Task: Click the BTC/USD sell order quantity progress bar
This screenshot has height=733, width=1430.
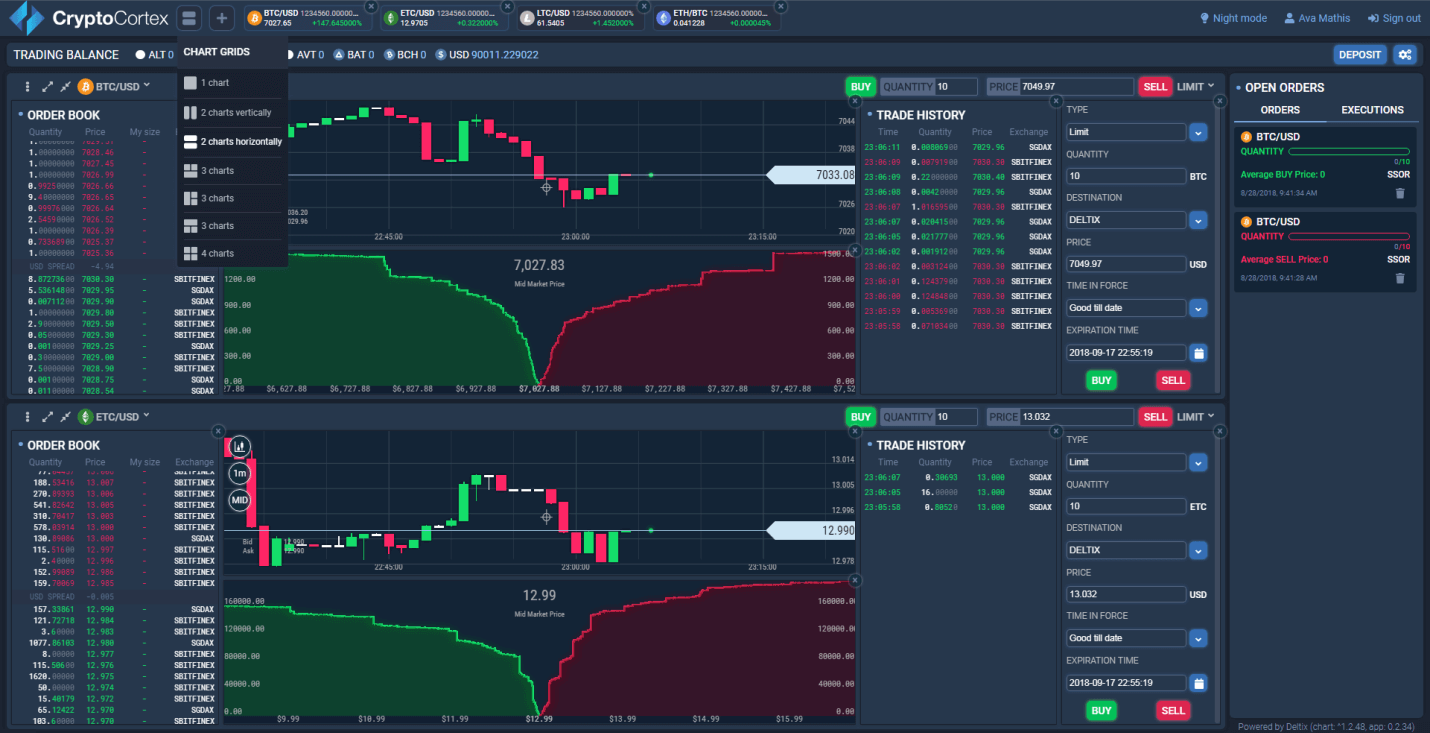Action: pyautogui.click(x=1349, y=237)
